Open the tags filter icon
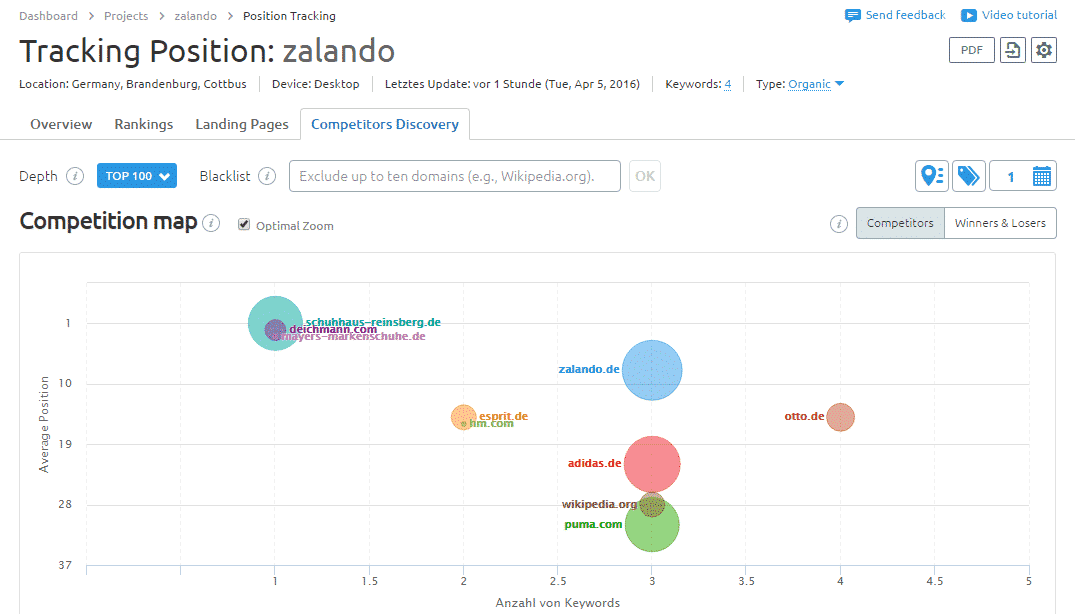The height and width of the screenshot is (614, 1075). coord(969,176)
